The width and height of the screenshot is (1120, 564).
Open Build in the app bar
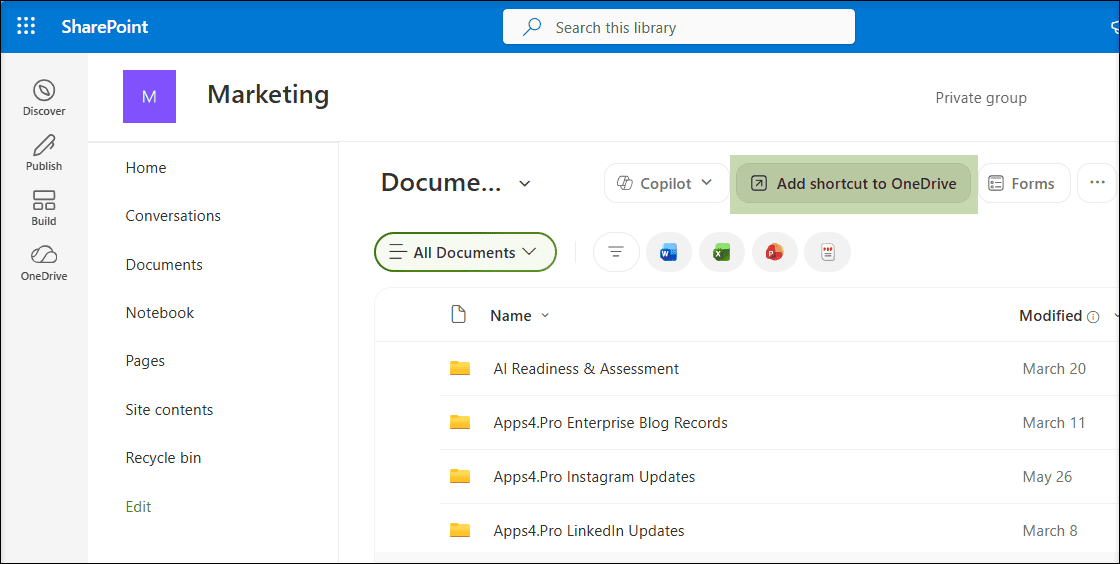click(x=44, y=208)
